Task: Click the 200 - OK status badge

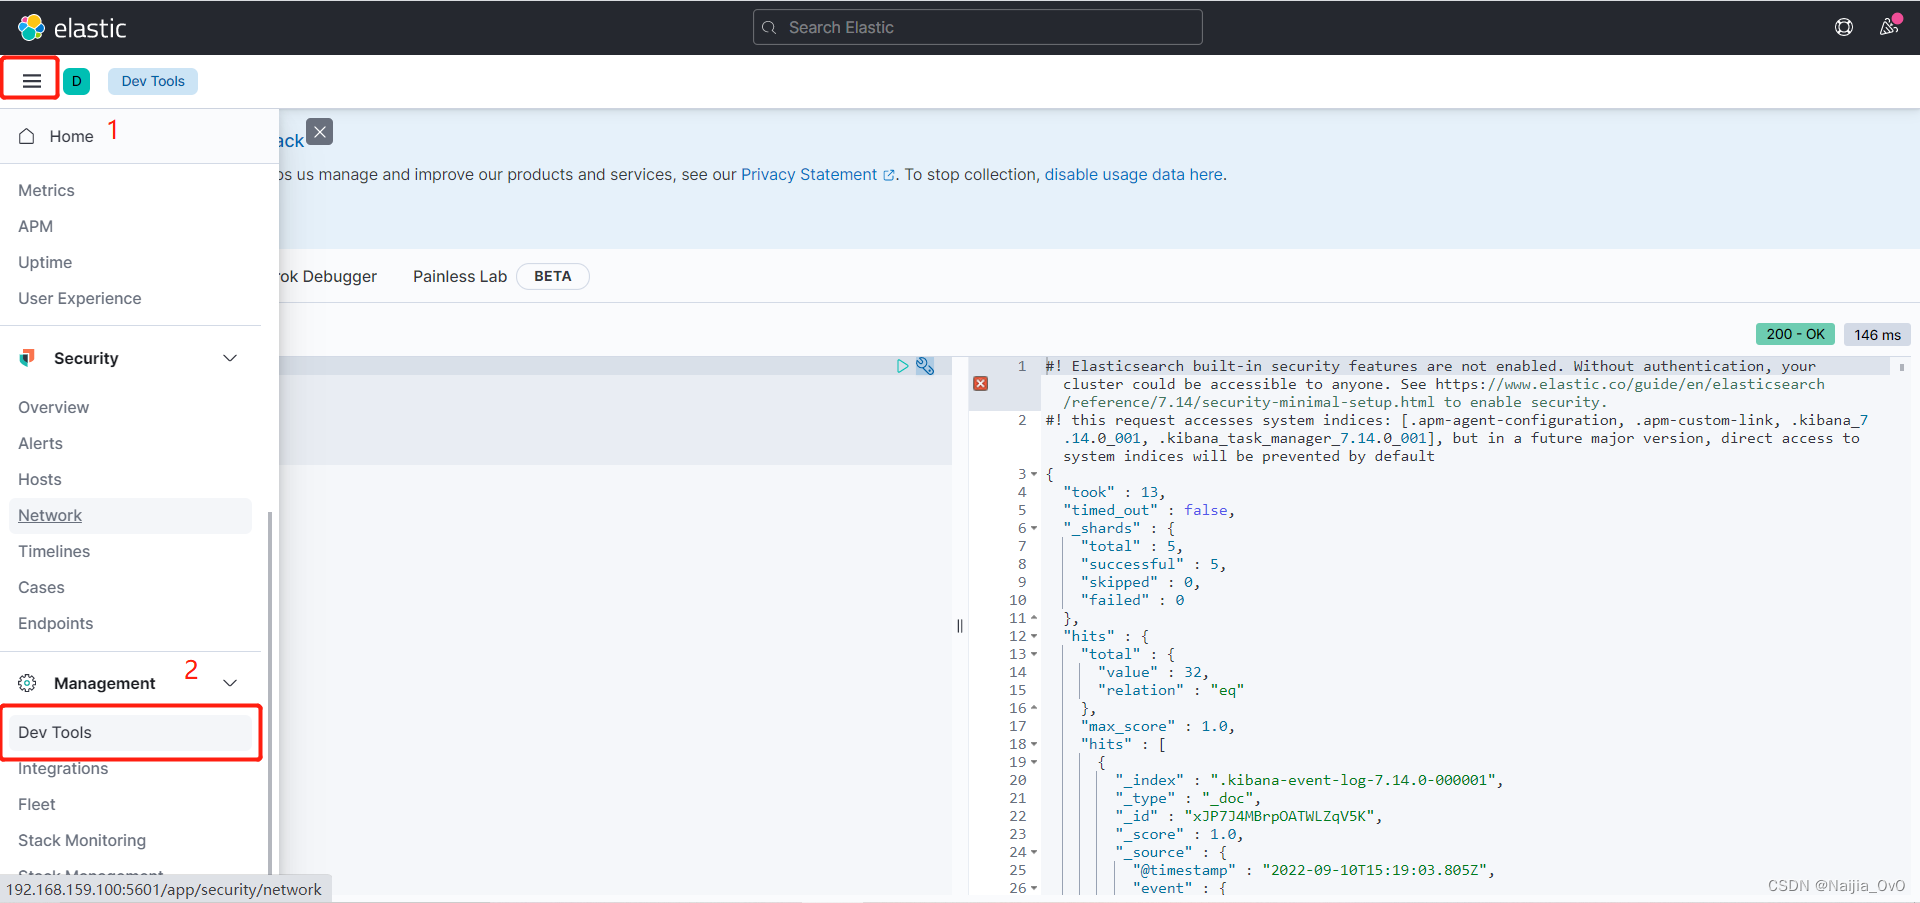Action: click(1795, 334)
